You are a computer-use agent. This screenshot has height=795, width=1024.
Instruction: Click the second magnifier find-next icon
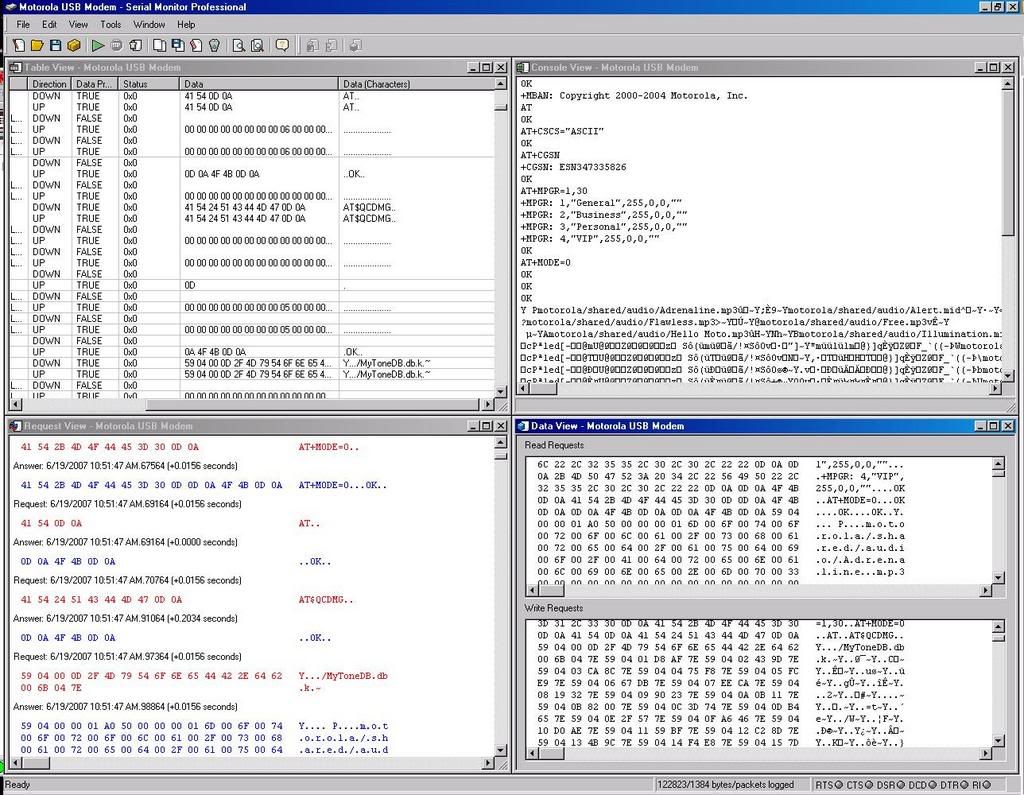257,45
